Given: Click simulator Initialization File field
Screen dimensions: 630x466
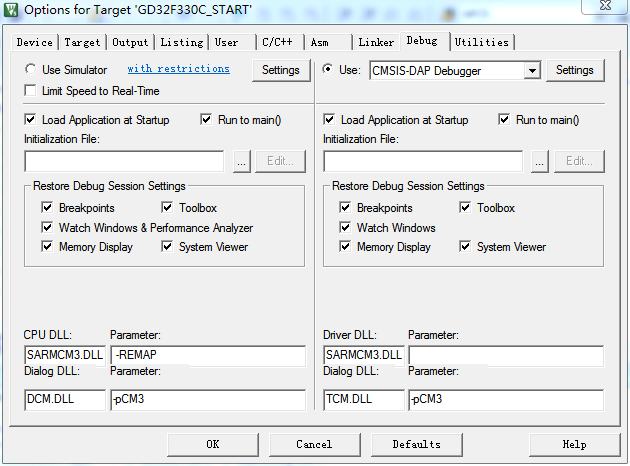Looking at the screenshot, I should [124, 161].
